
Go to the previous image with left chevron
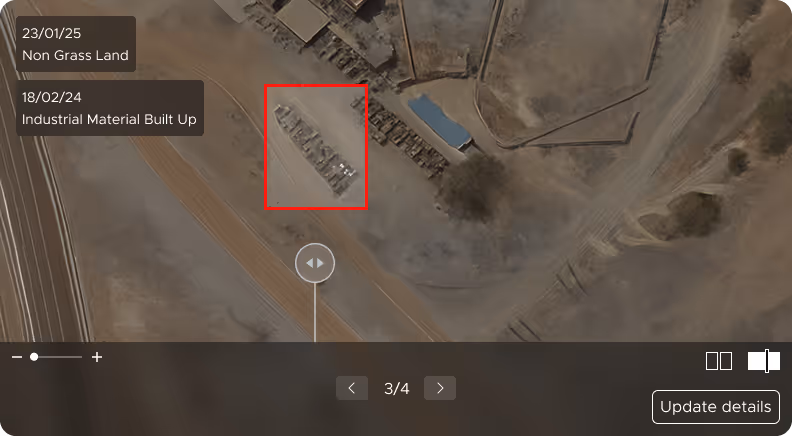coord(352,388)
